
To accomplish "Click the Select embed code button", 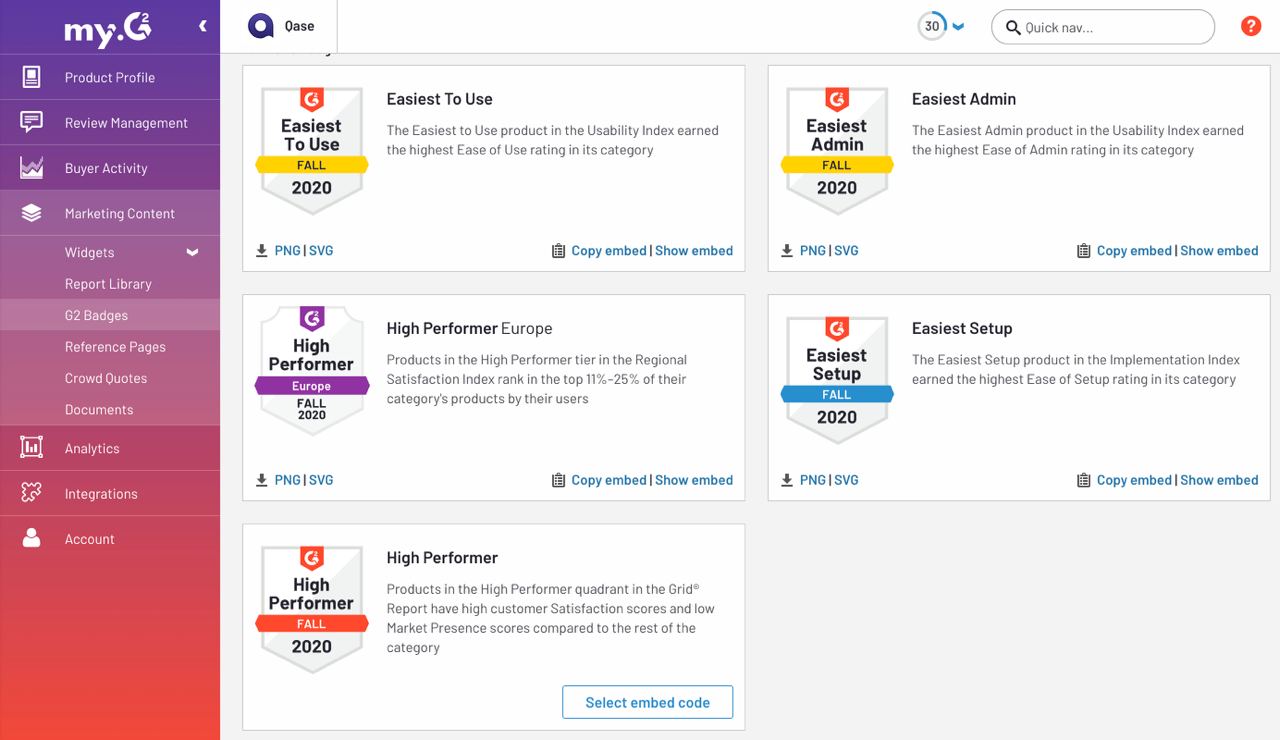I will (x=647, y=702).
